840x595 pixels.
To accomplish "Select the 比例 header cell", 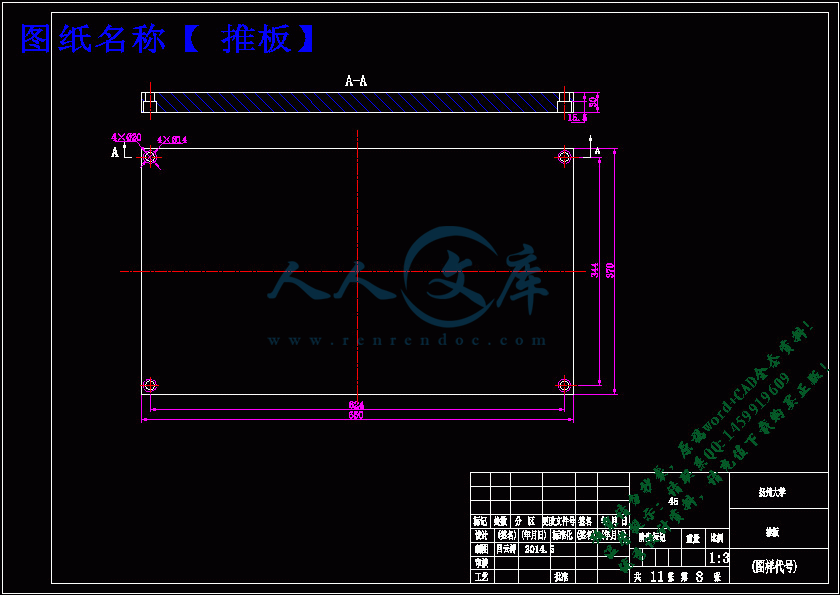I will (x=716, y=538).
